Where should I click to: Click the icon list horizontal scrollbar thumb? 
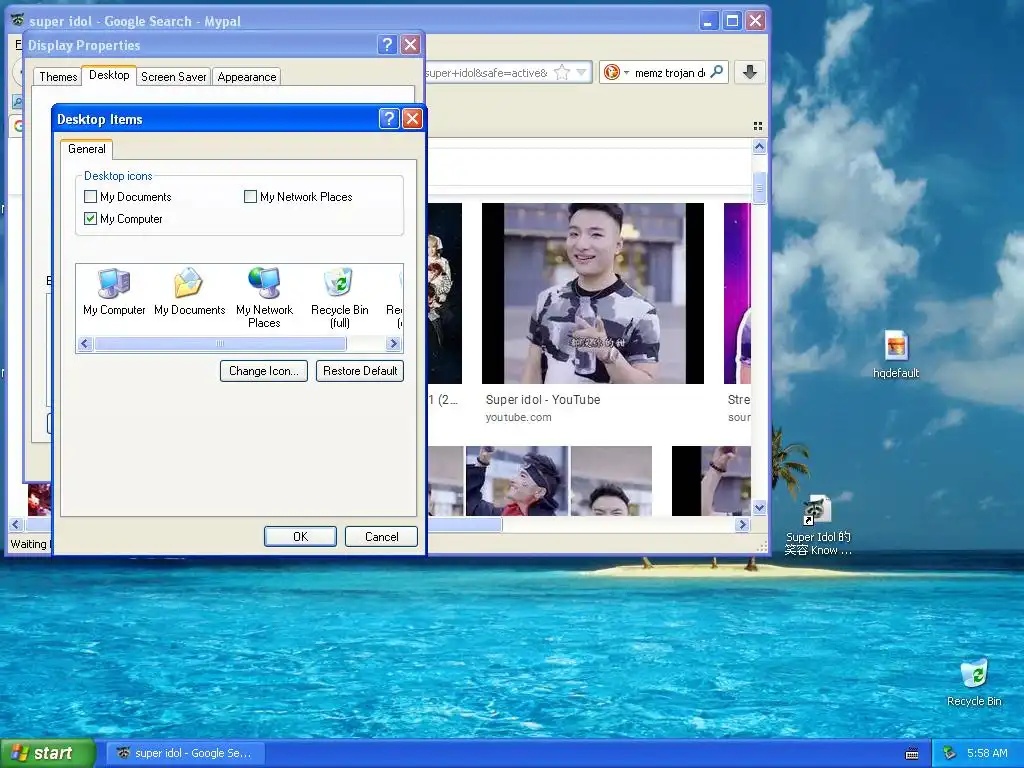(x=220, y=344)
